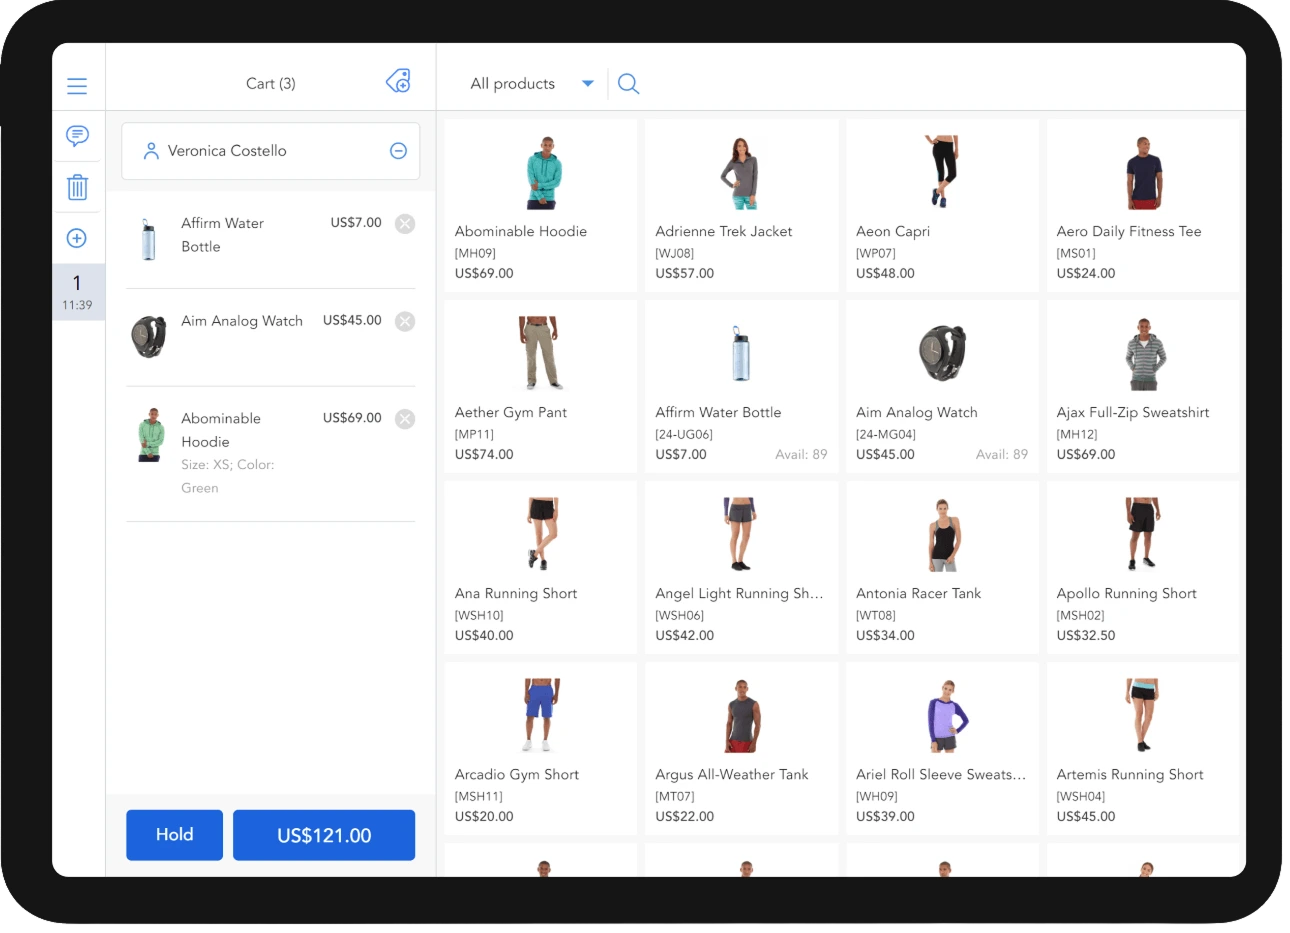Image resolution: width=1290 pixels, height=933 pixels.
Task: Click the product search magnifier icon
Action: 628,84
